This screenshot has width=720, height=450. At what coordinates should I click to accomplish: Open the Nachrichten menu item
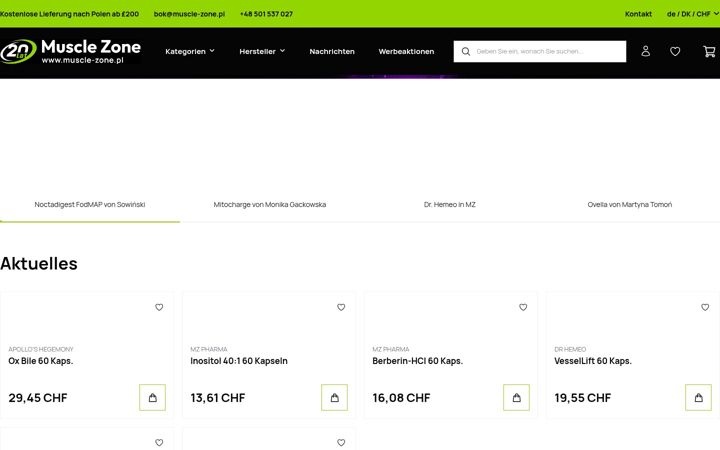point(332,51)
